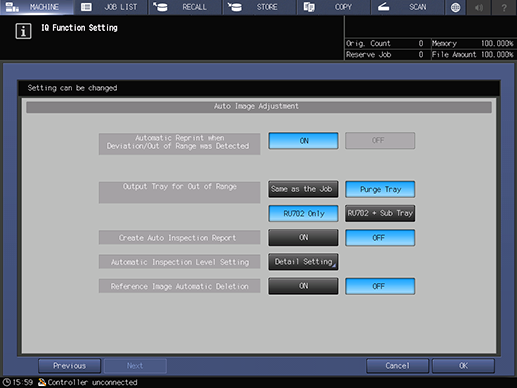Switch to the STORE tab
The image size is (517, 388).
click(x=260, y=7)
